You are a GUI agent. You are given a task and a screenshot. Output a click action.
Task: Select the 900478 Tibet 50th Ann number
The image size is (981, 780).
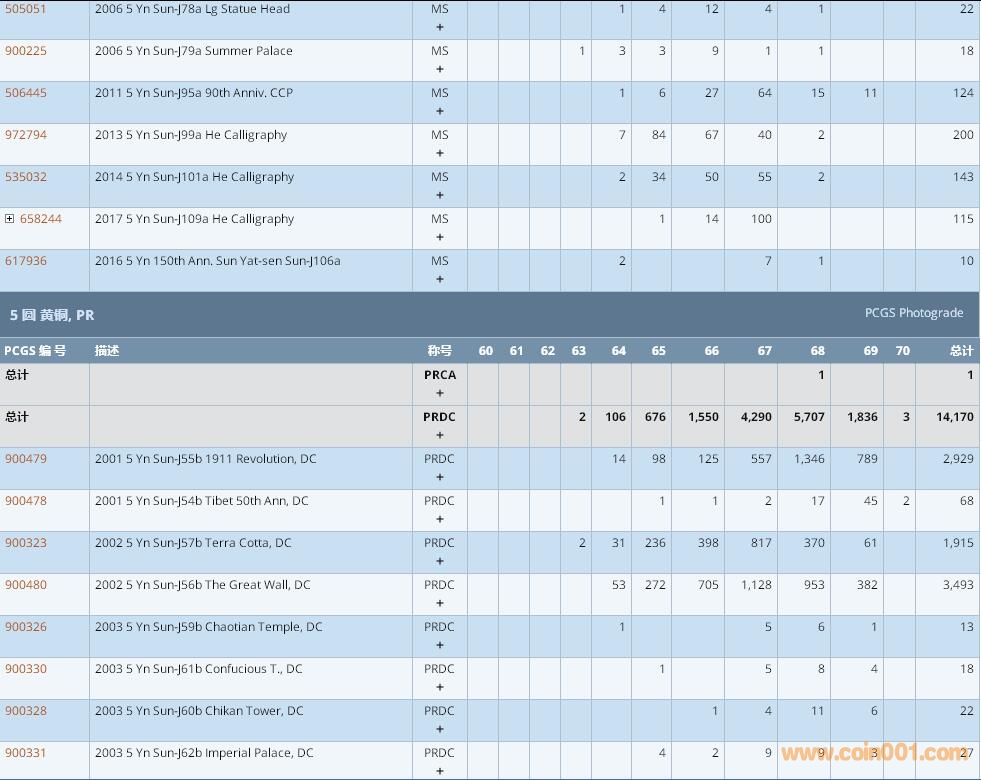pyautogui.click(x=26, y=501)
